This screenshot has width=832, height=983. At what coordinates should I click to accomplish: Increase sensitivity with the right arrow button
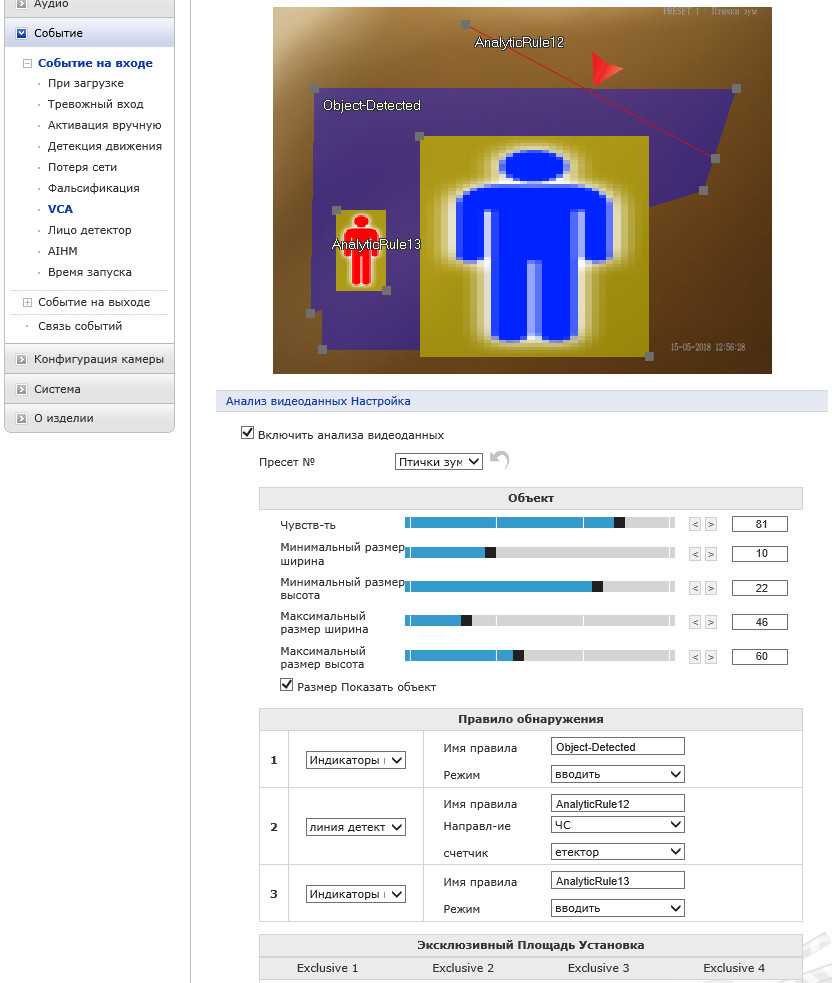pos(710,524)
